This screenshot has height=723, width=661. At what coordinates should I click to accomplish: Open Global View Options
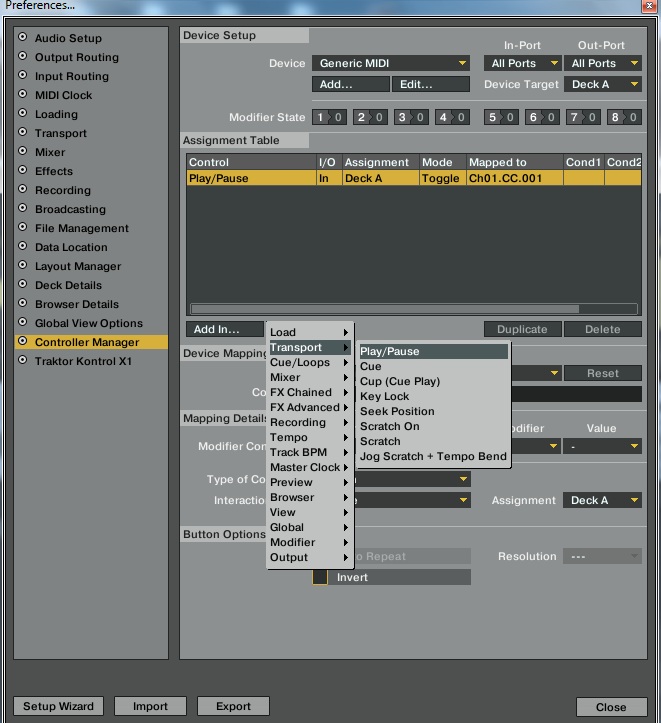click(x=89, y=323)
